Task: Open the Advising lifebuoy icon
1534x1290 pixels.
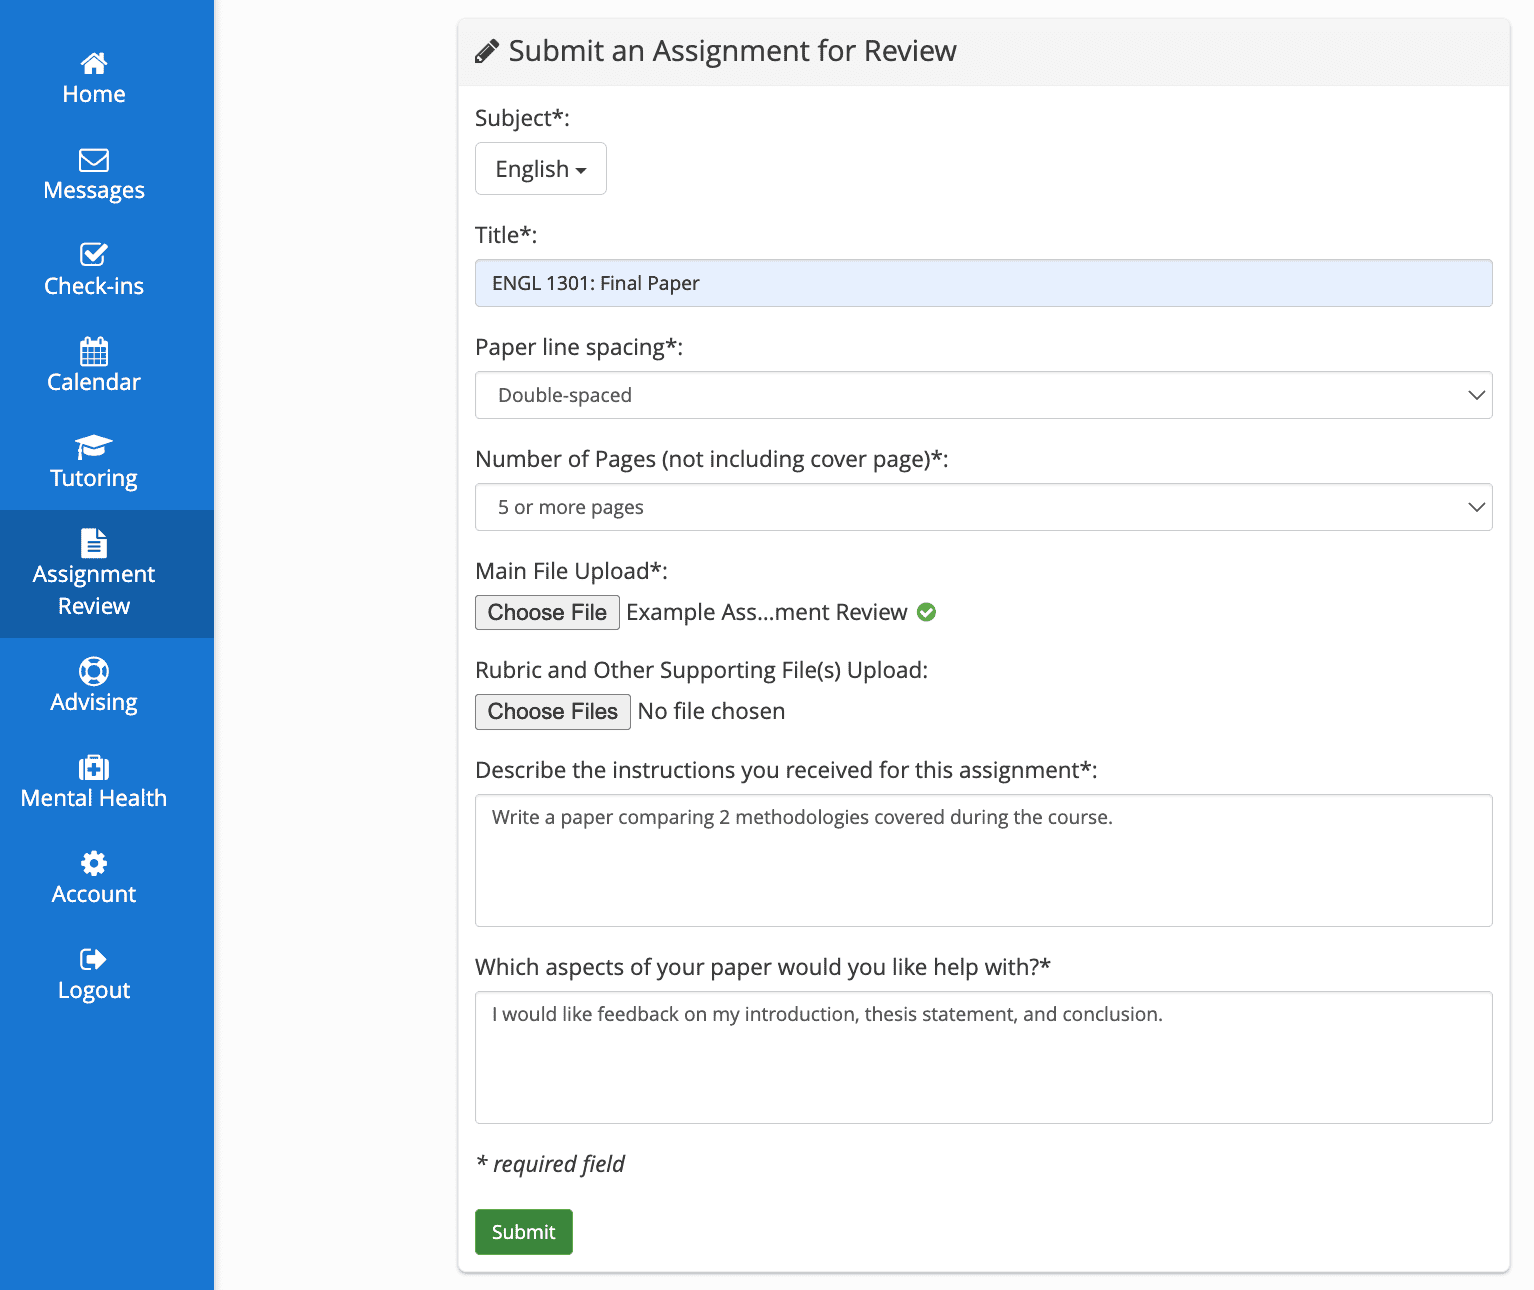Action: 94,671
